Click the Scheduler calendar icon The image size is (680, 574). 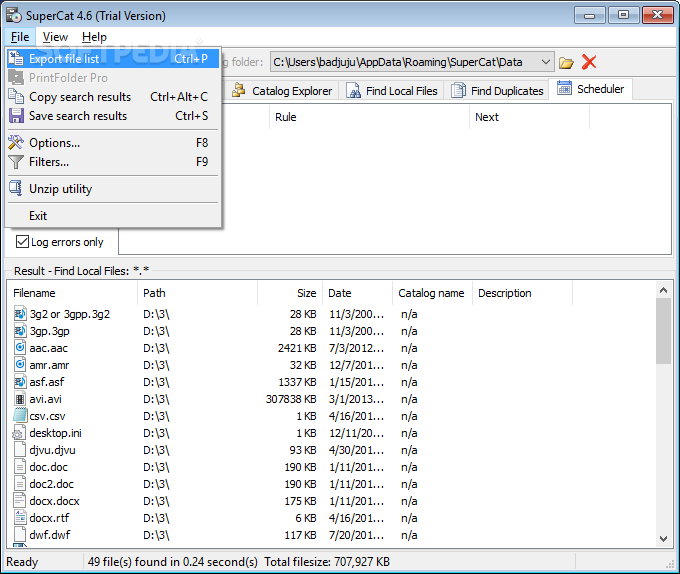click(x=564, y=88)
